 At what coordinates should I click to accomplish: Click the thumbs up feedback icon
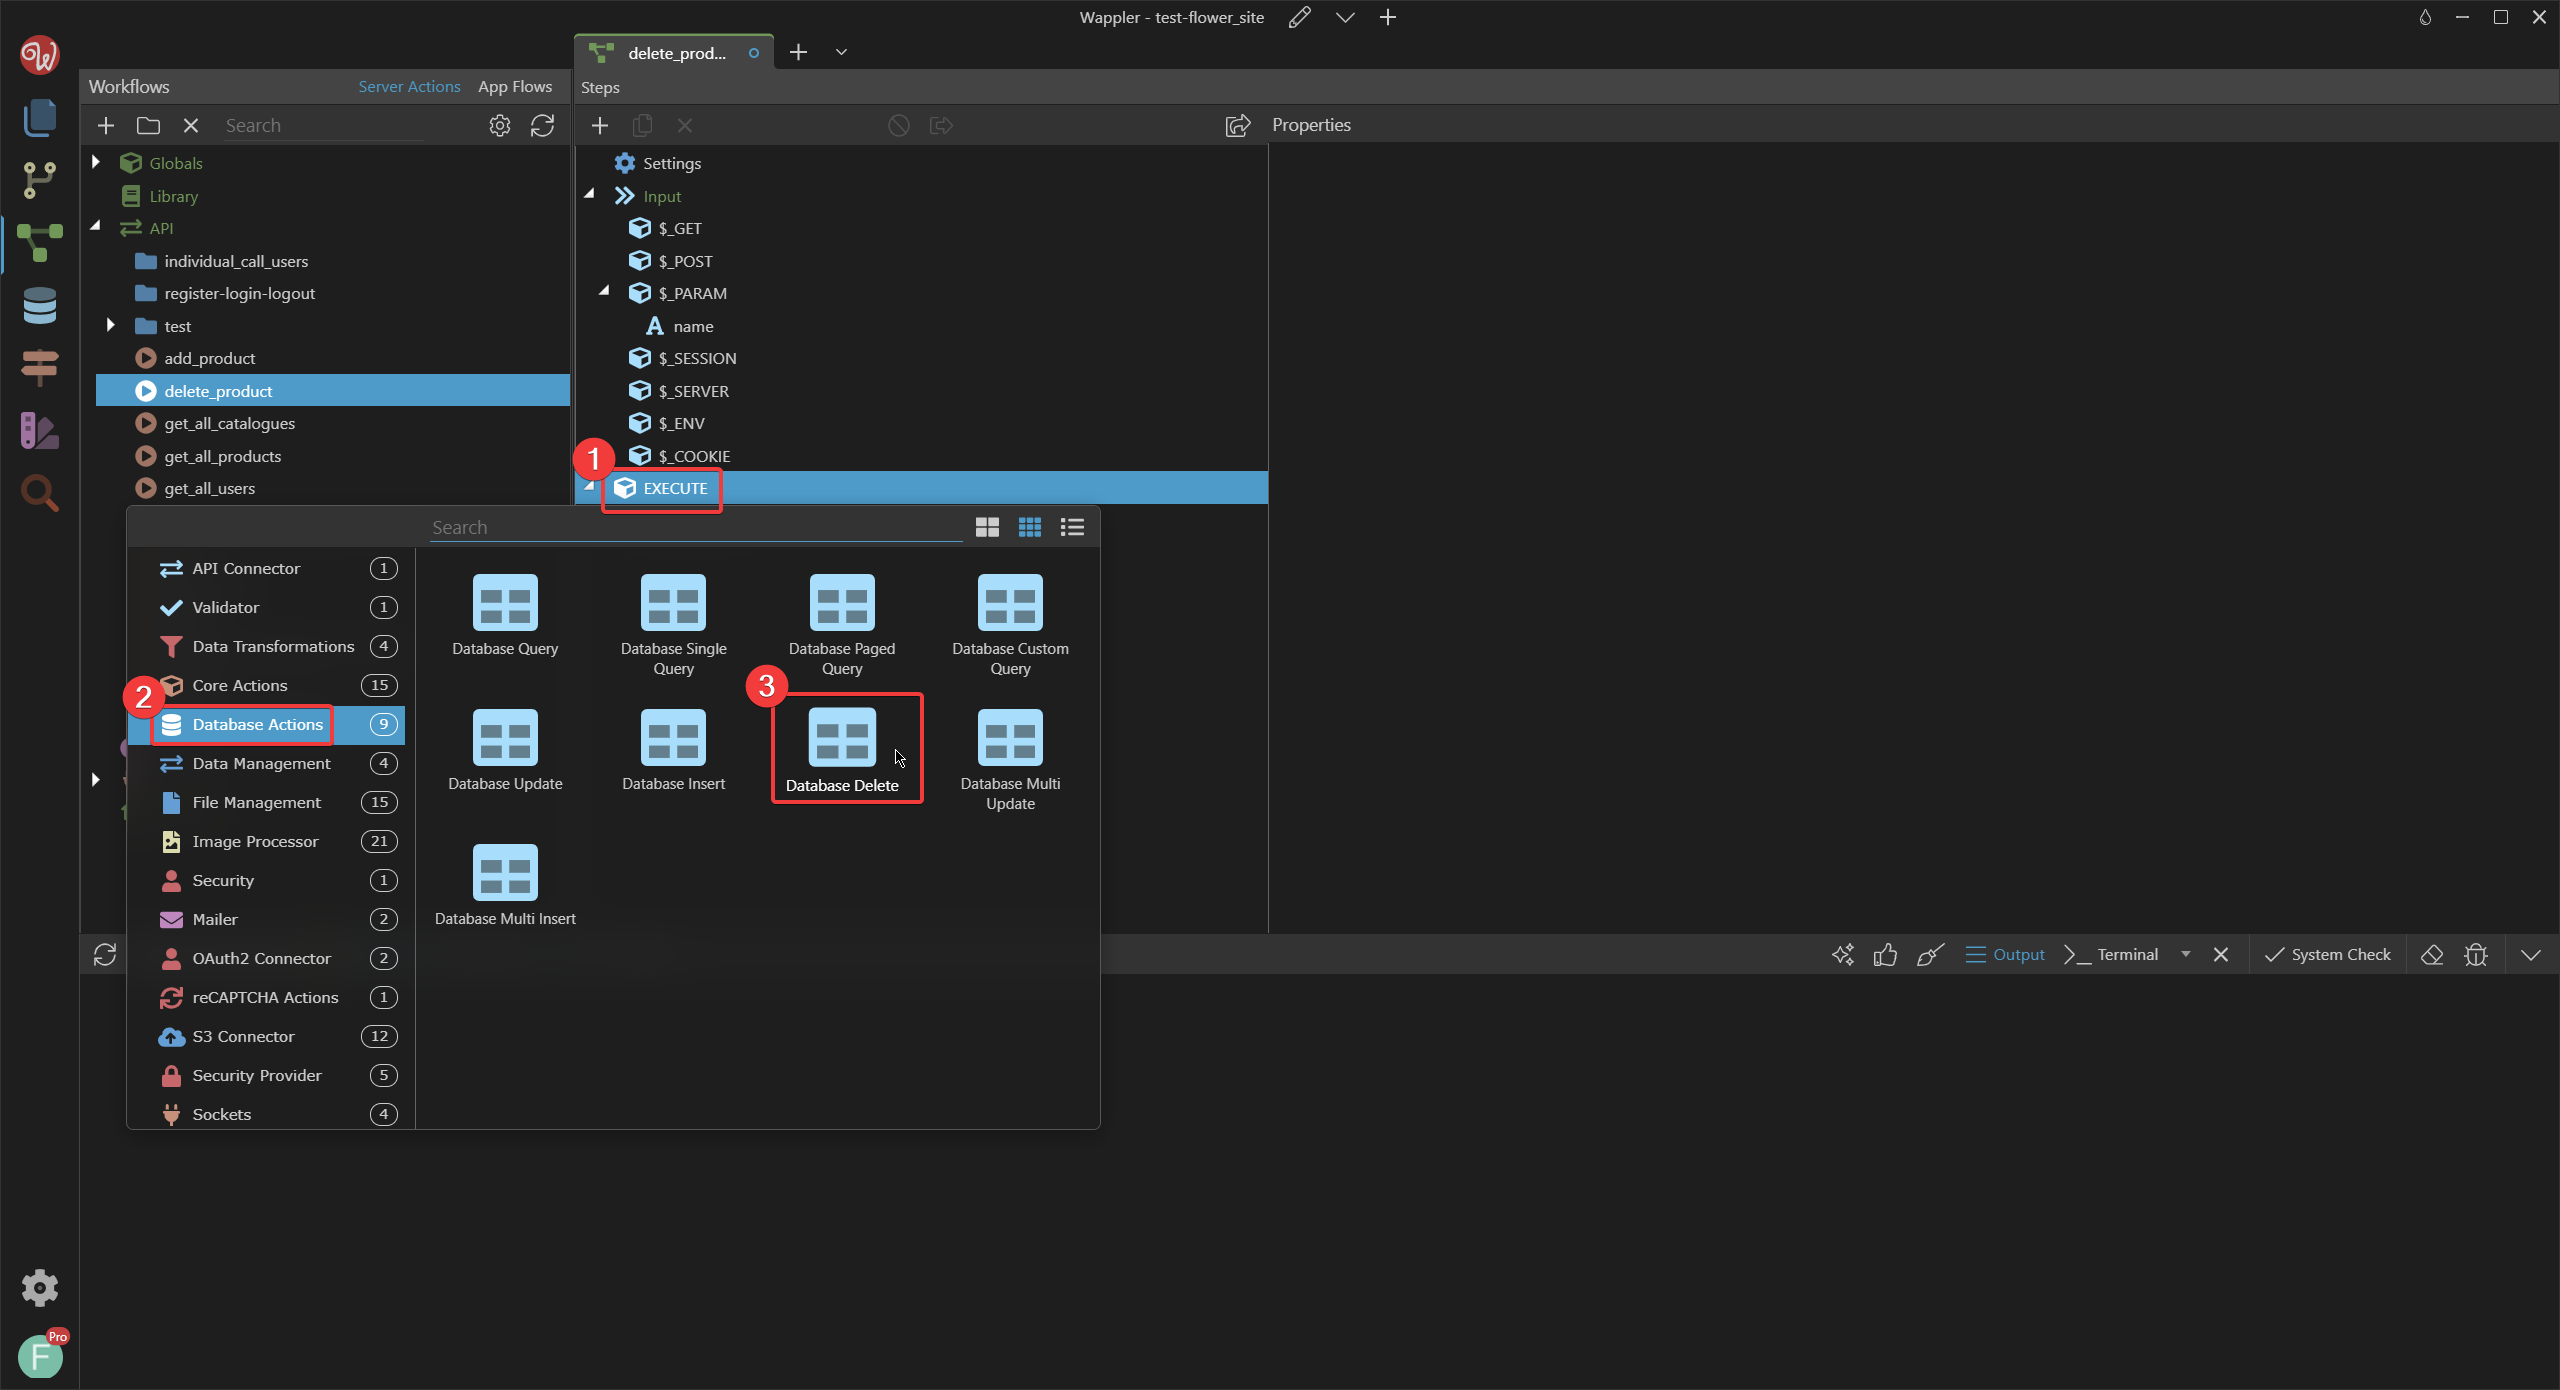coord(1885,955)
